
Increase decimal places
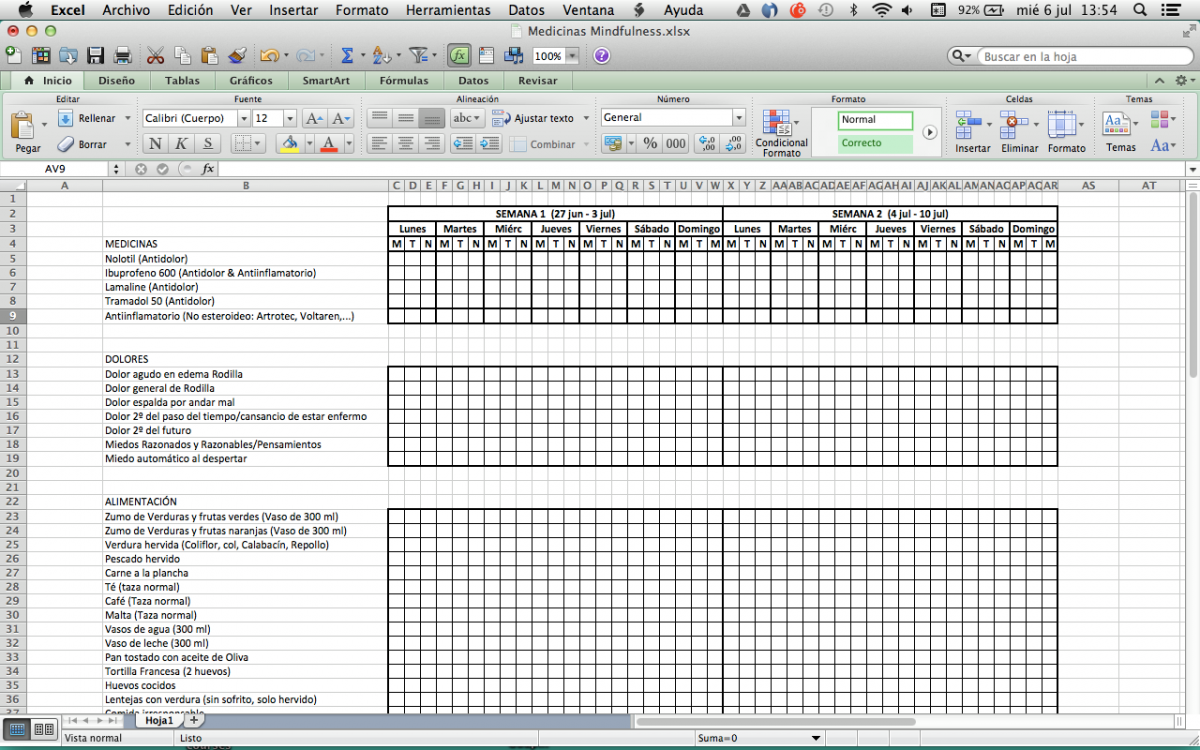708,144
